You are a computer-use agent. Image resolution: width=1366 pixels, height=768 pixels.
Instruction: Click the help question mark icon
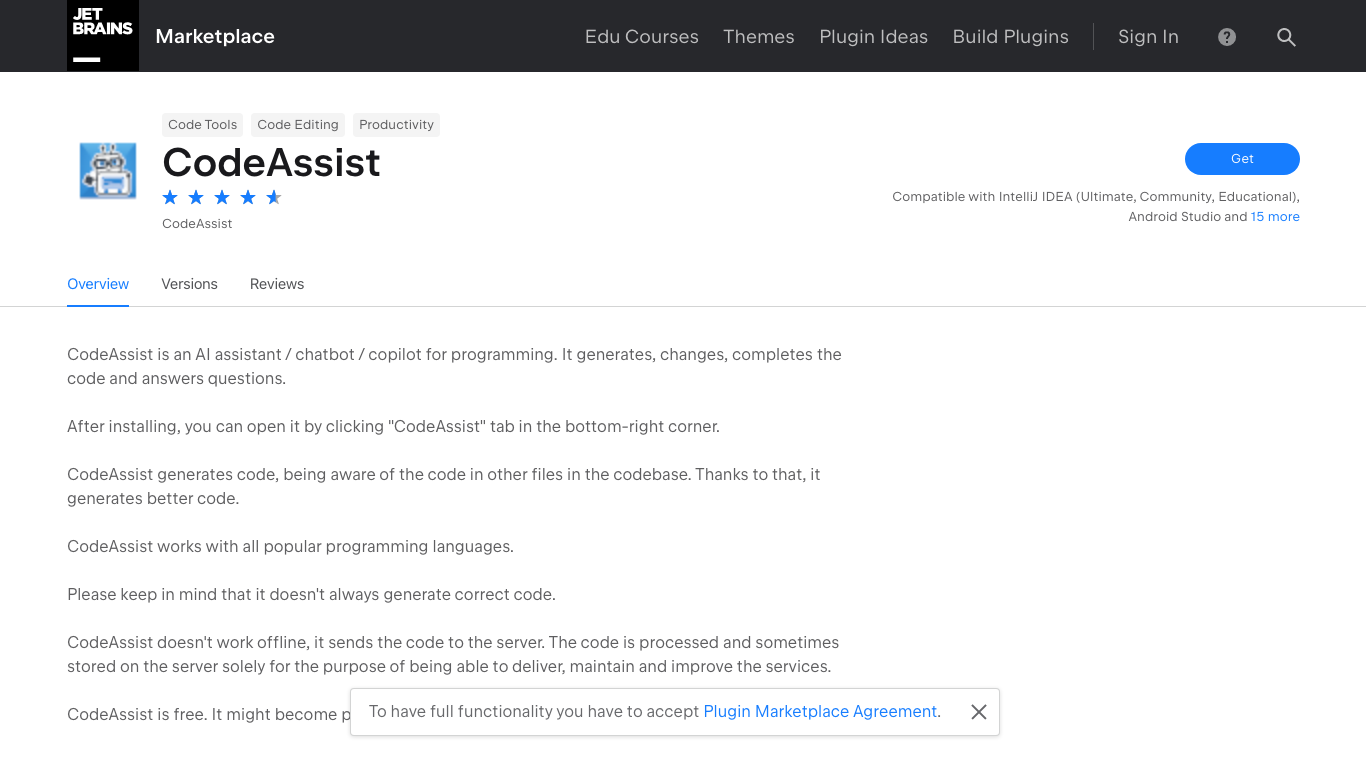pyautogui.click(x=1226, y=37)
